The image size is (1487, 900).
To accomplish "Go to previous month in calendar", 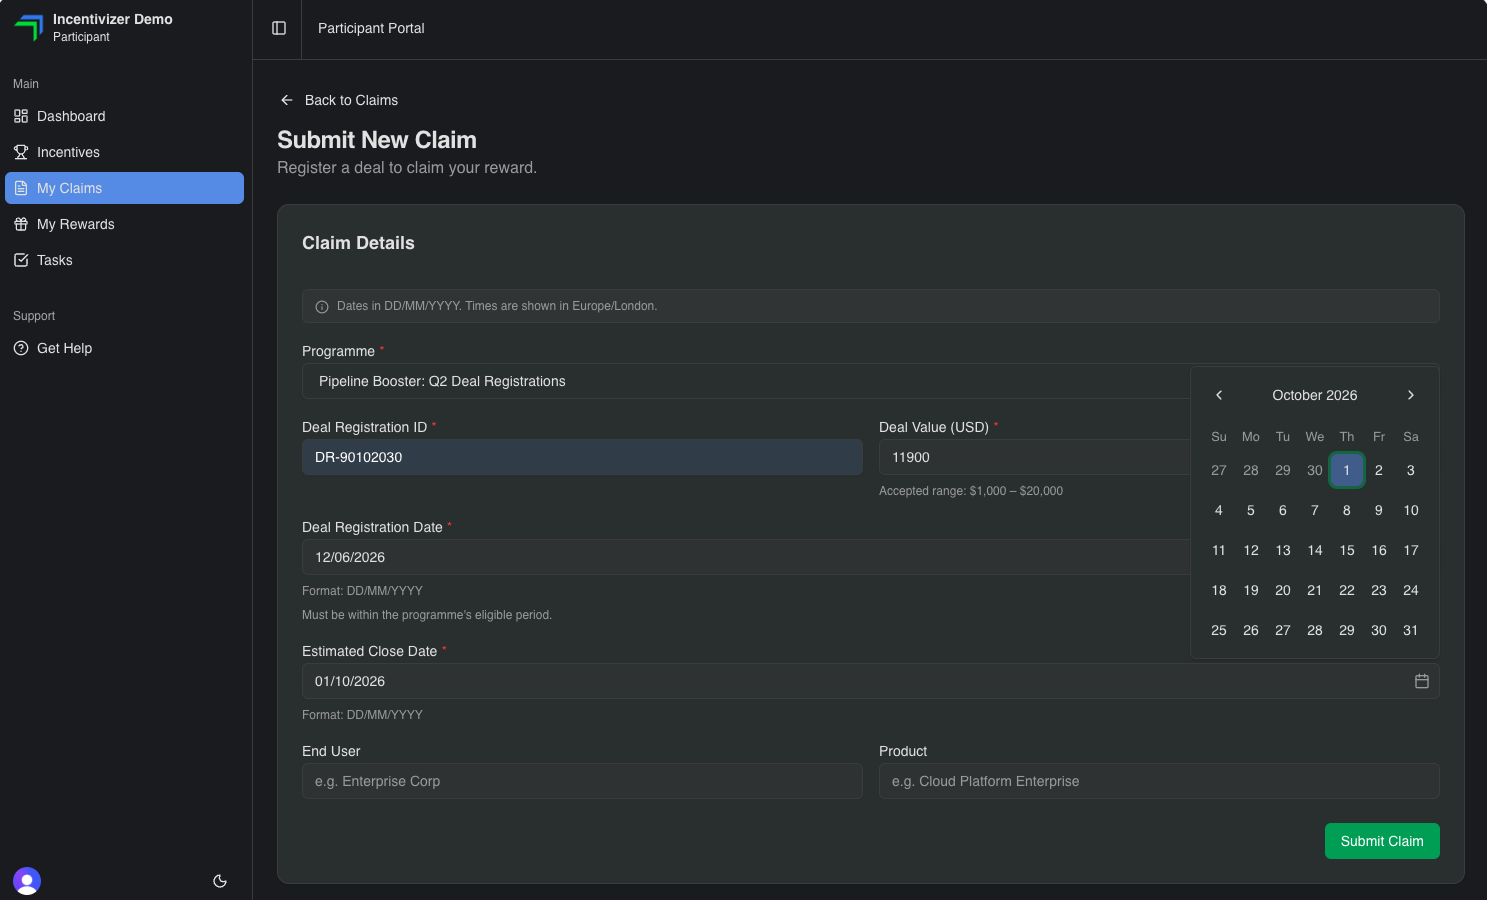I will [1219, 395].
